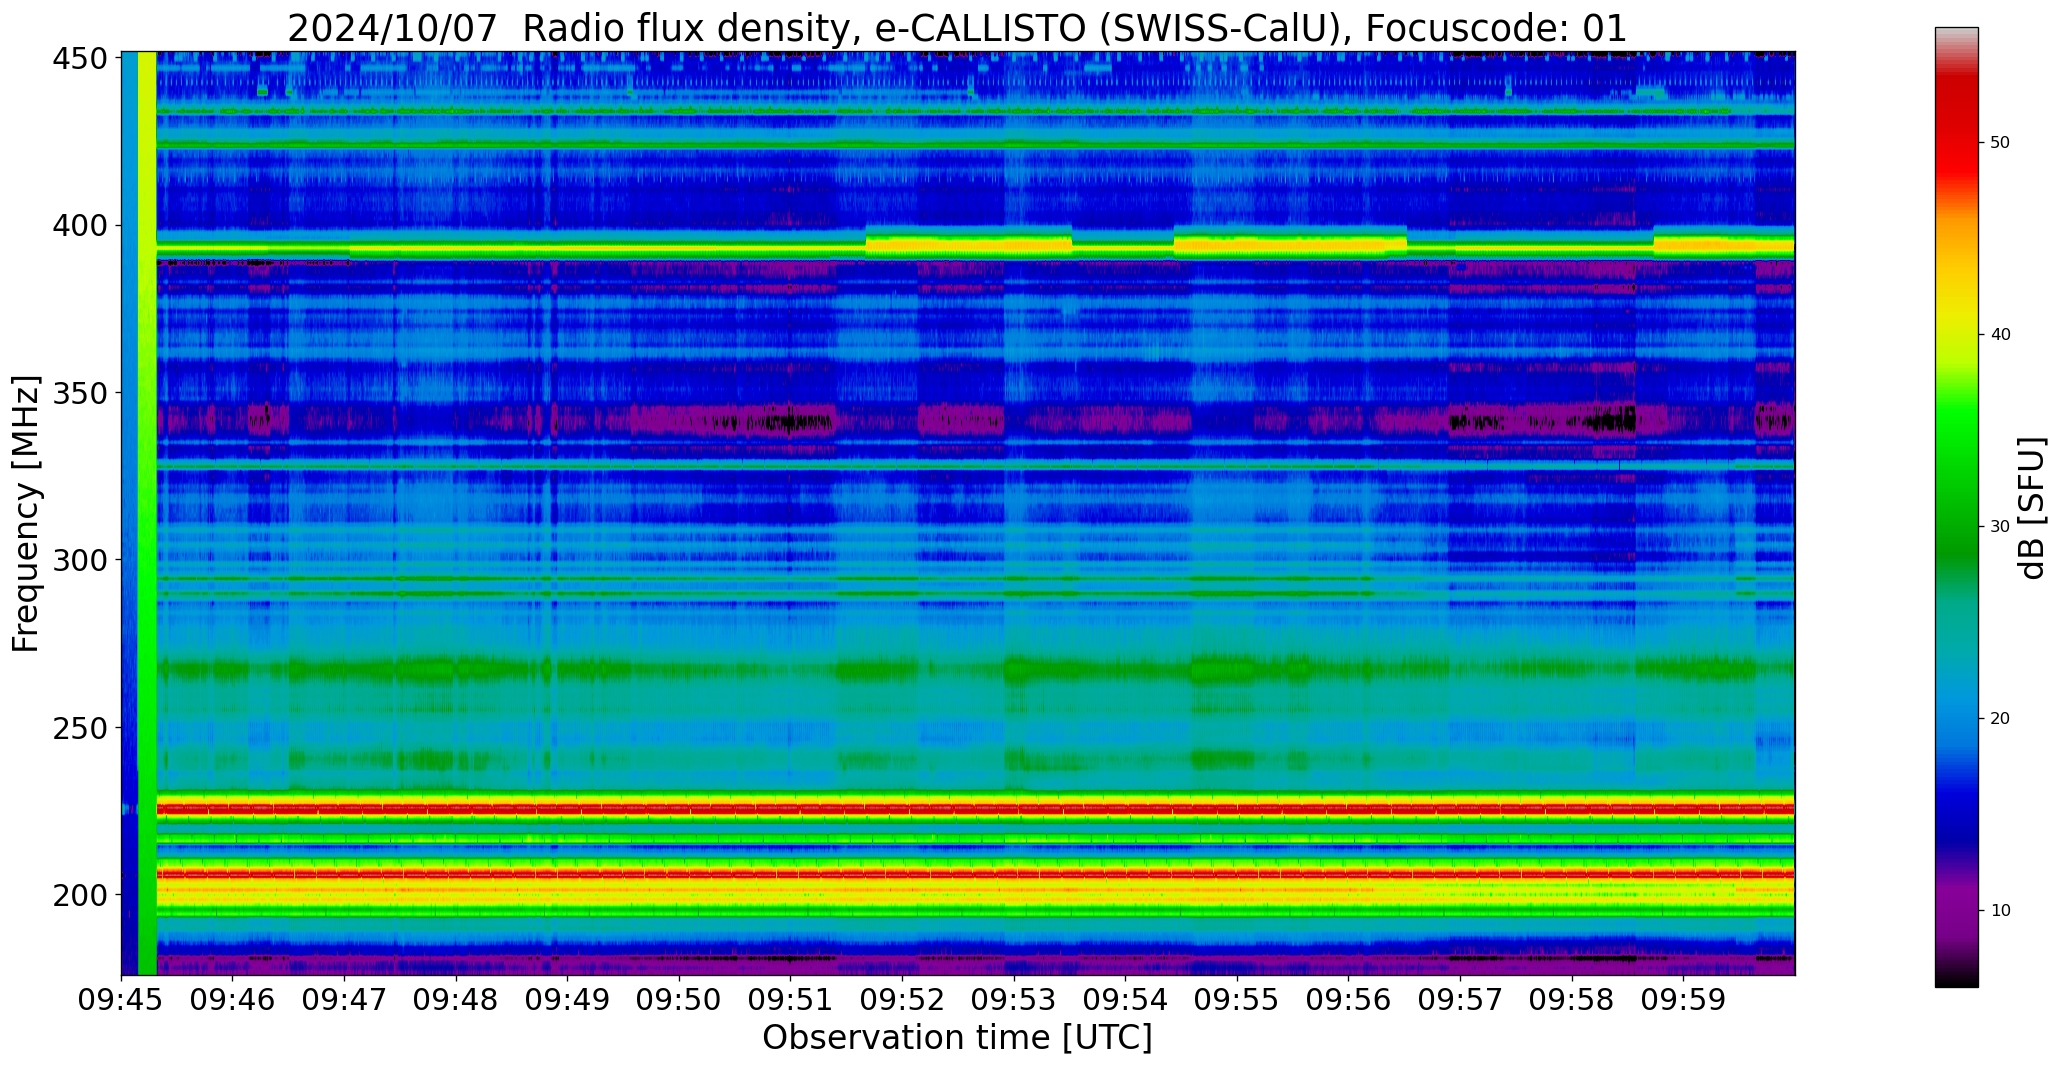Click the 300 frequency tick label
The width and height of the screenshot is (2062, 1067).
click(80, 560)
